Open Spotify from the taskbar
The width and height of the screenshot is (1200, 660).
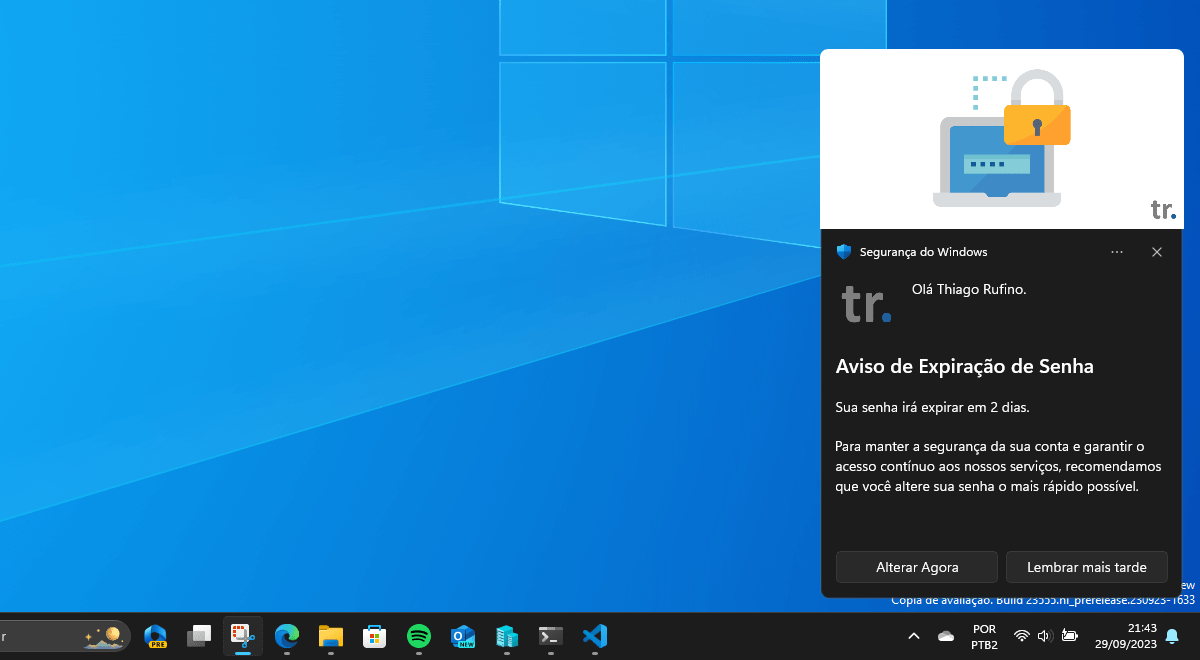pyautogui.click(x=419, y=636)
